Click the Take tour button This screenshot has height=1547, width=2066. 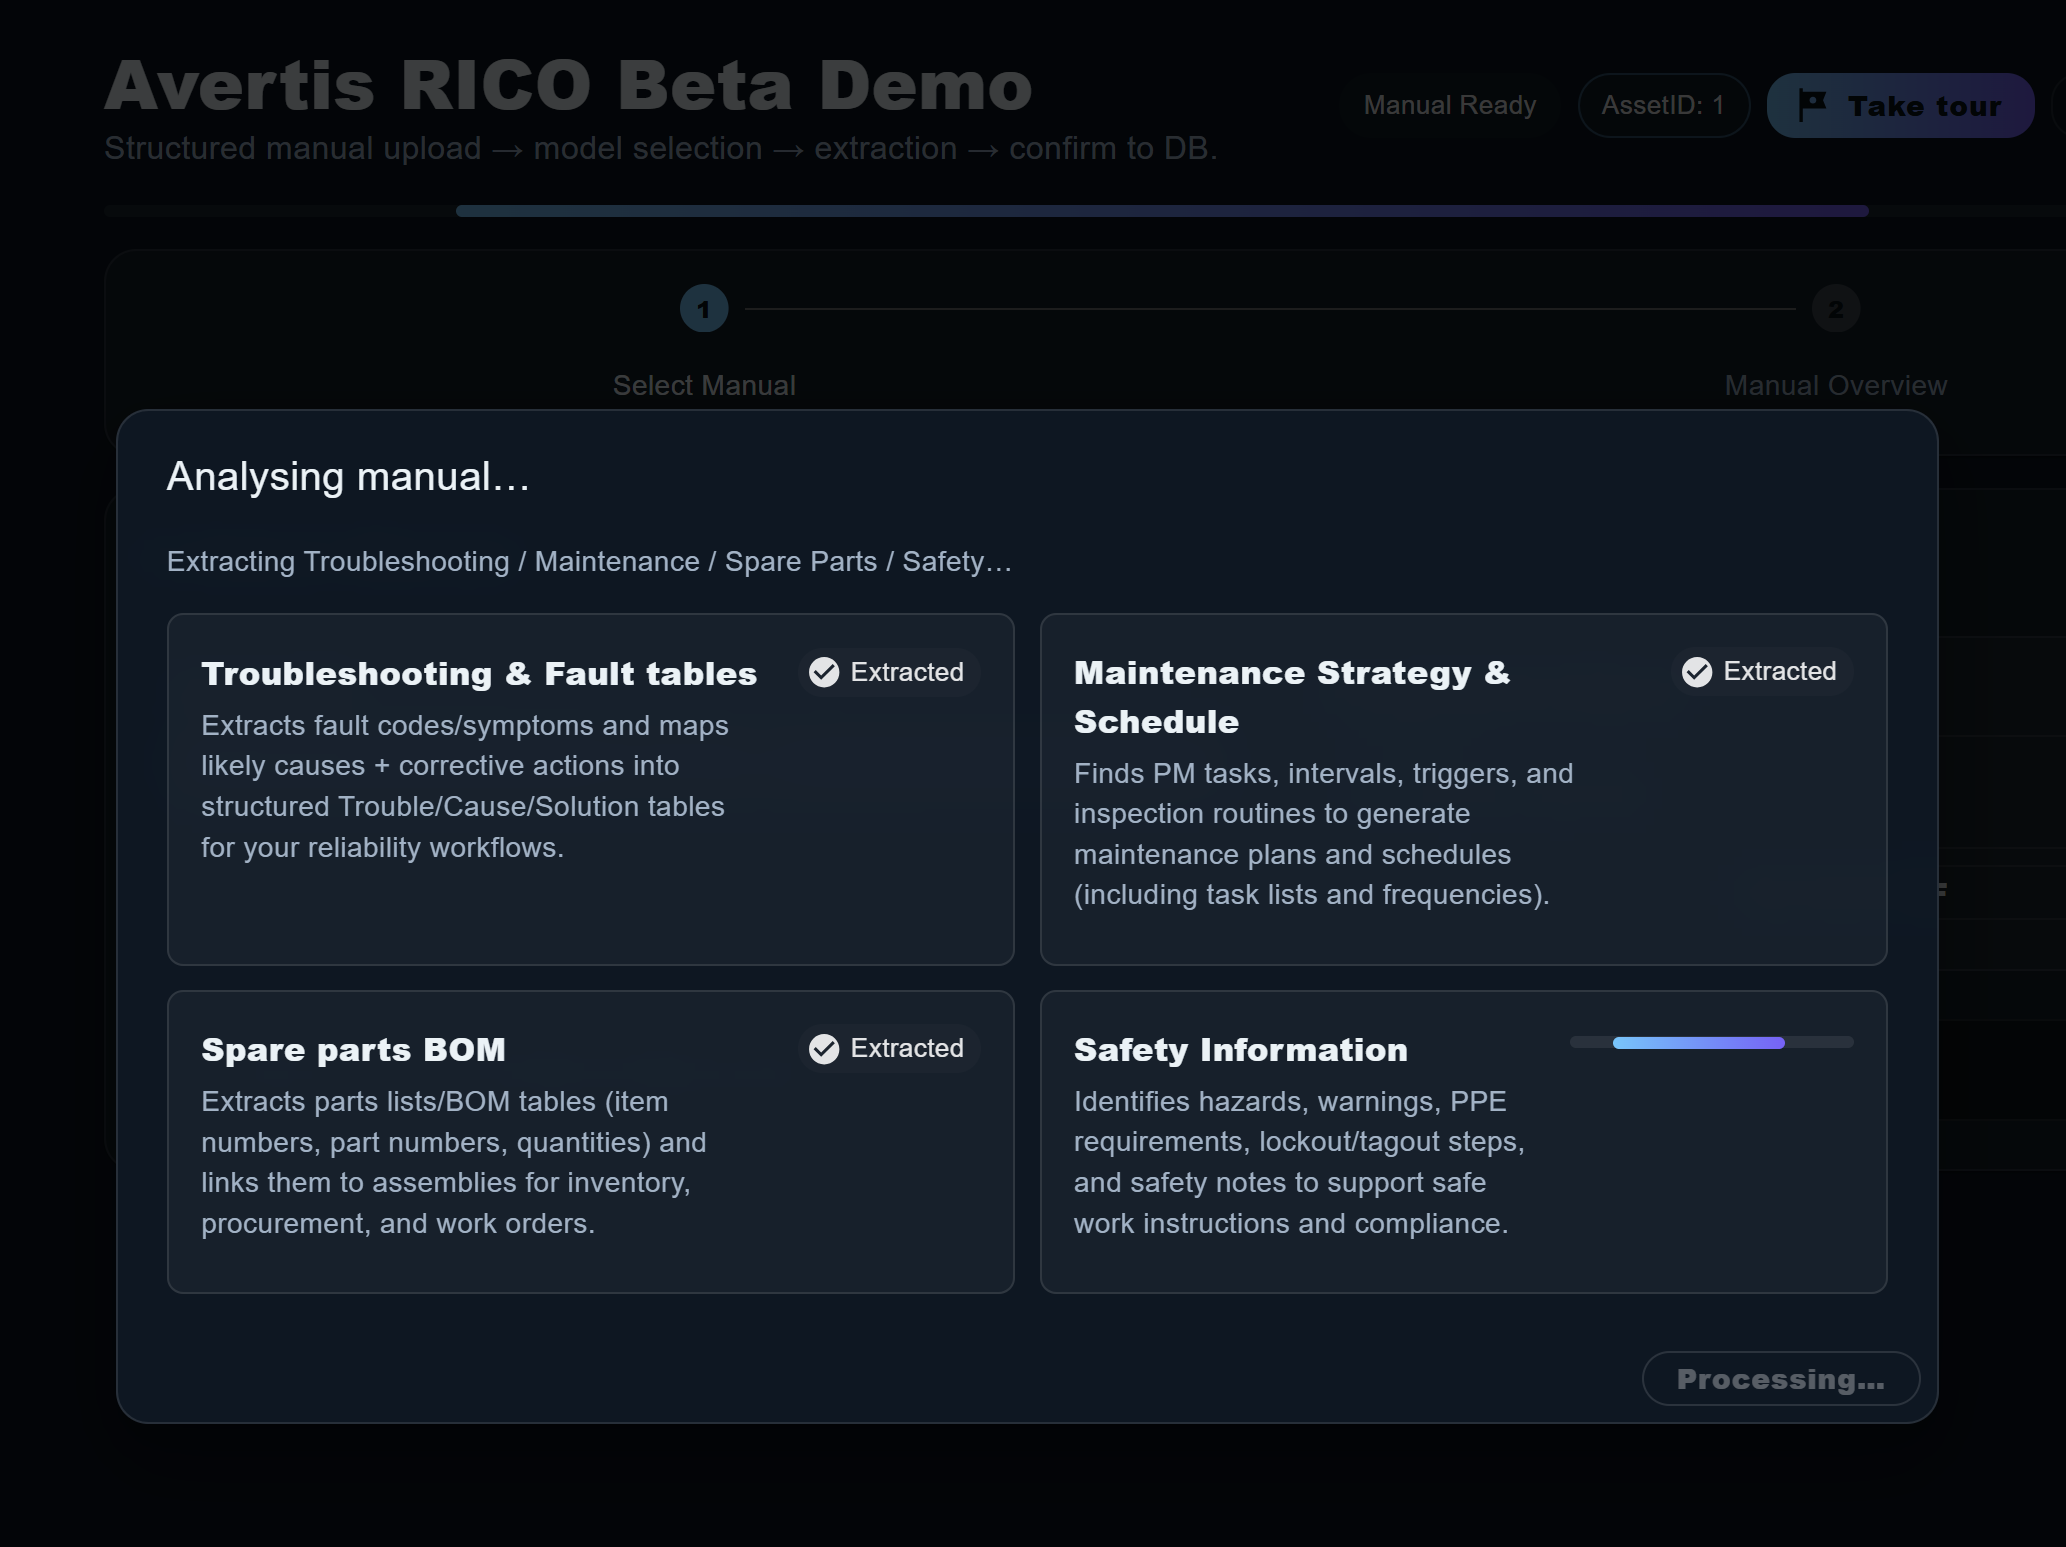click(x=1899, y=105)
